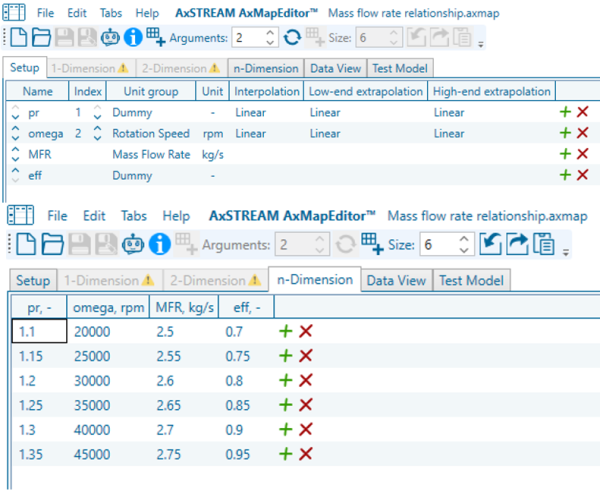Switch to Test Model tab in top window
600x491 pixels.
pyautogui.click(x=400, y=69)
